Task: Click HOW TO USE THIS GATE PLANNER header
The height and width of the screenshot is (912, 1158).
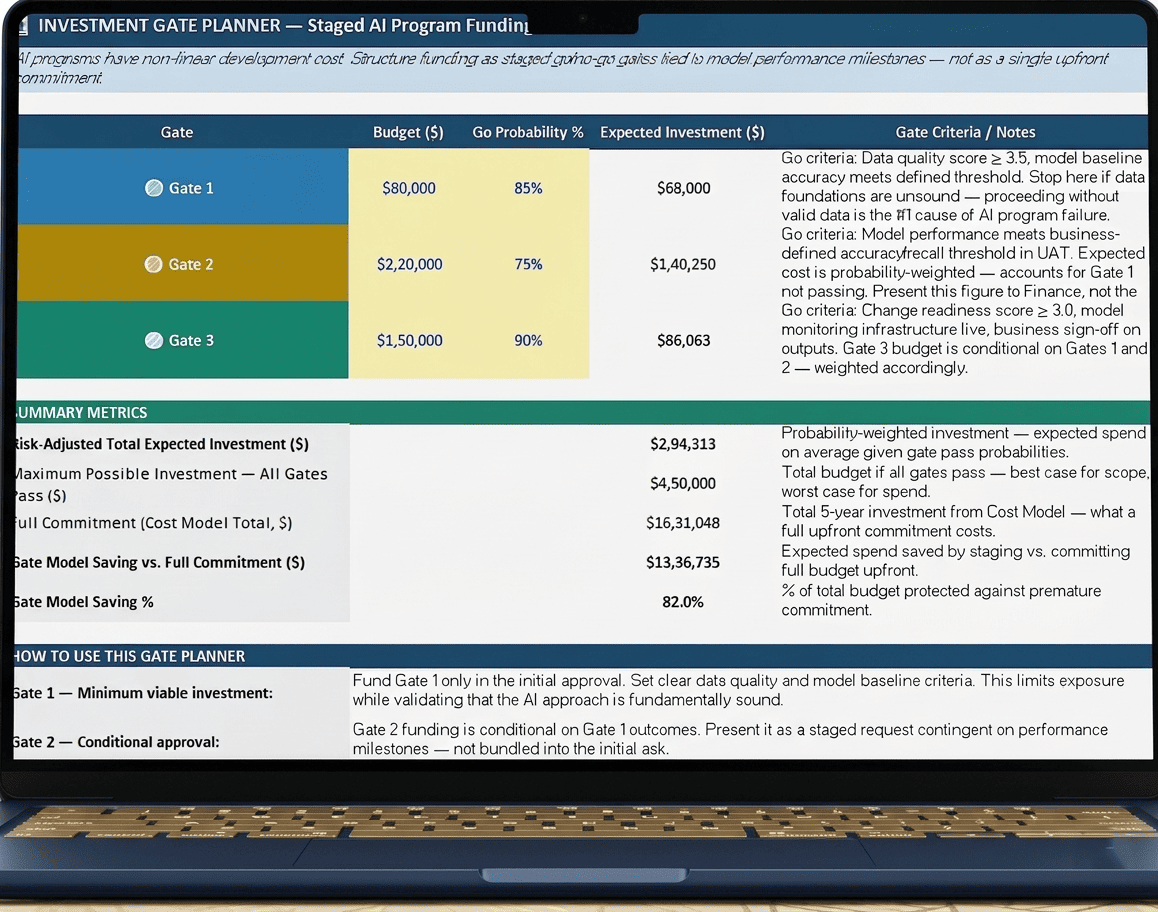Action: tap(583, 656)
